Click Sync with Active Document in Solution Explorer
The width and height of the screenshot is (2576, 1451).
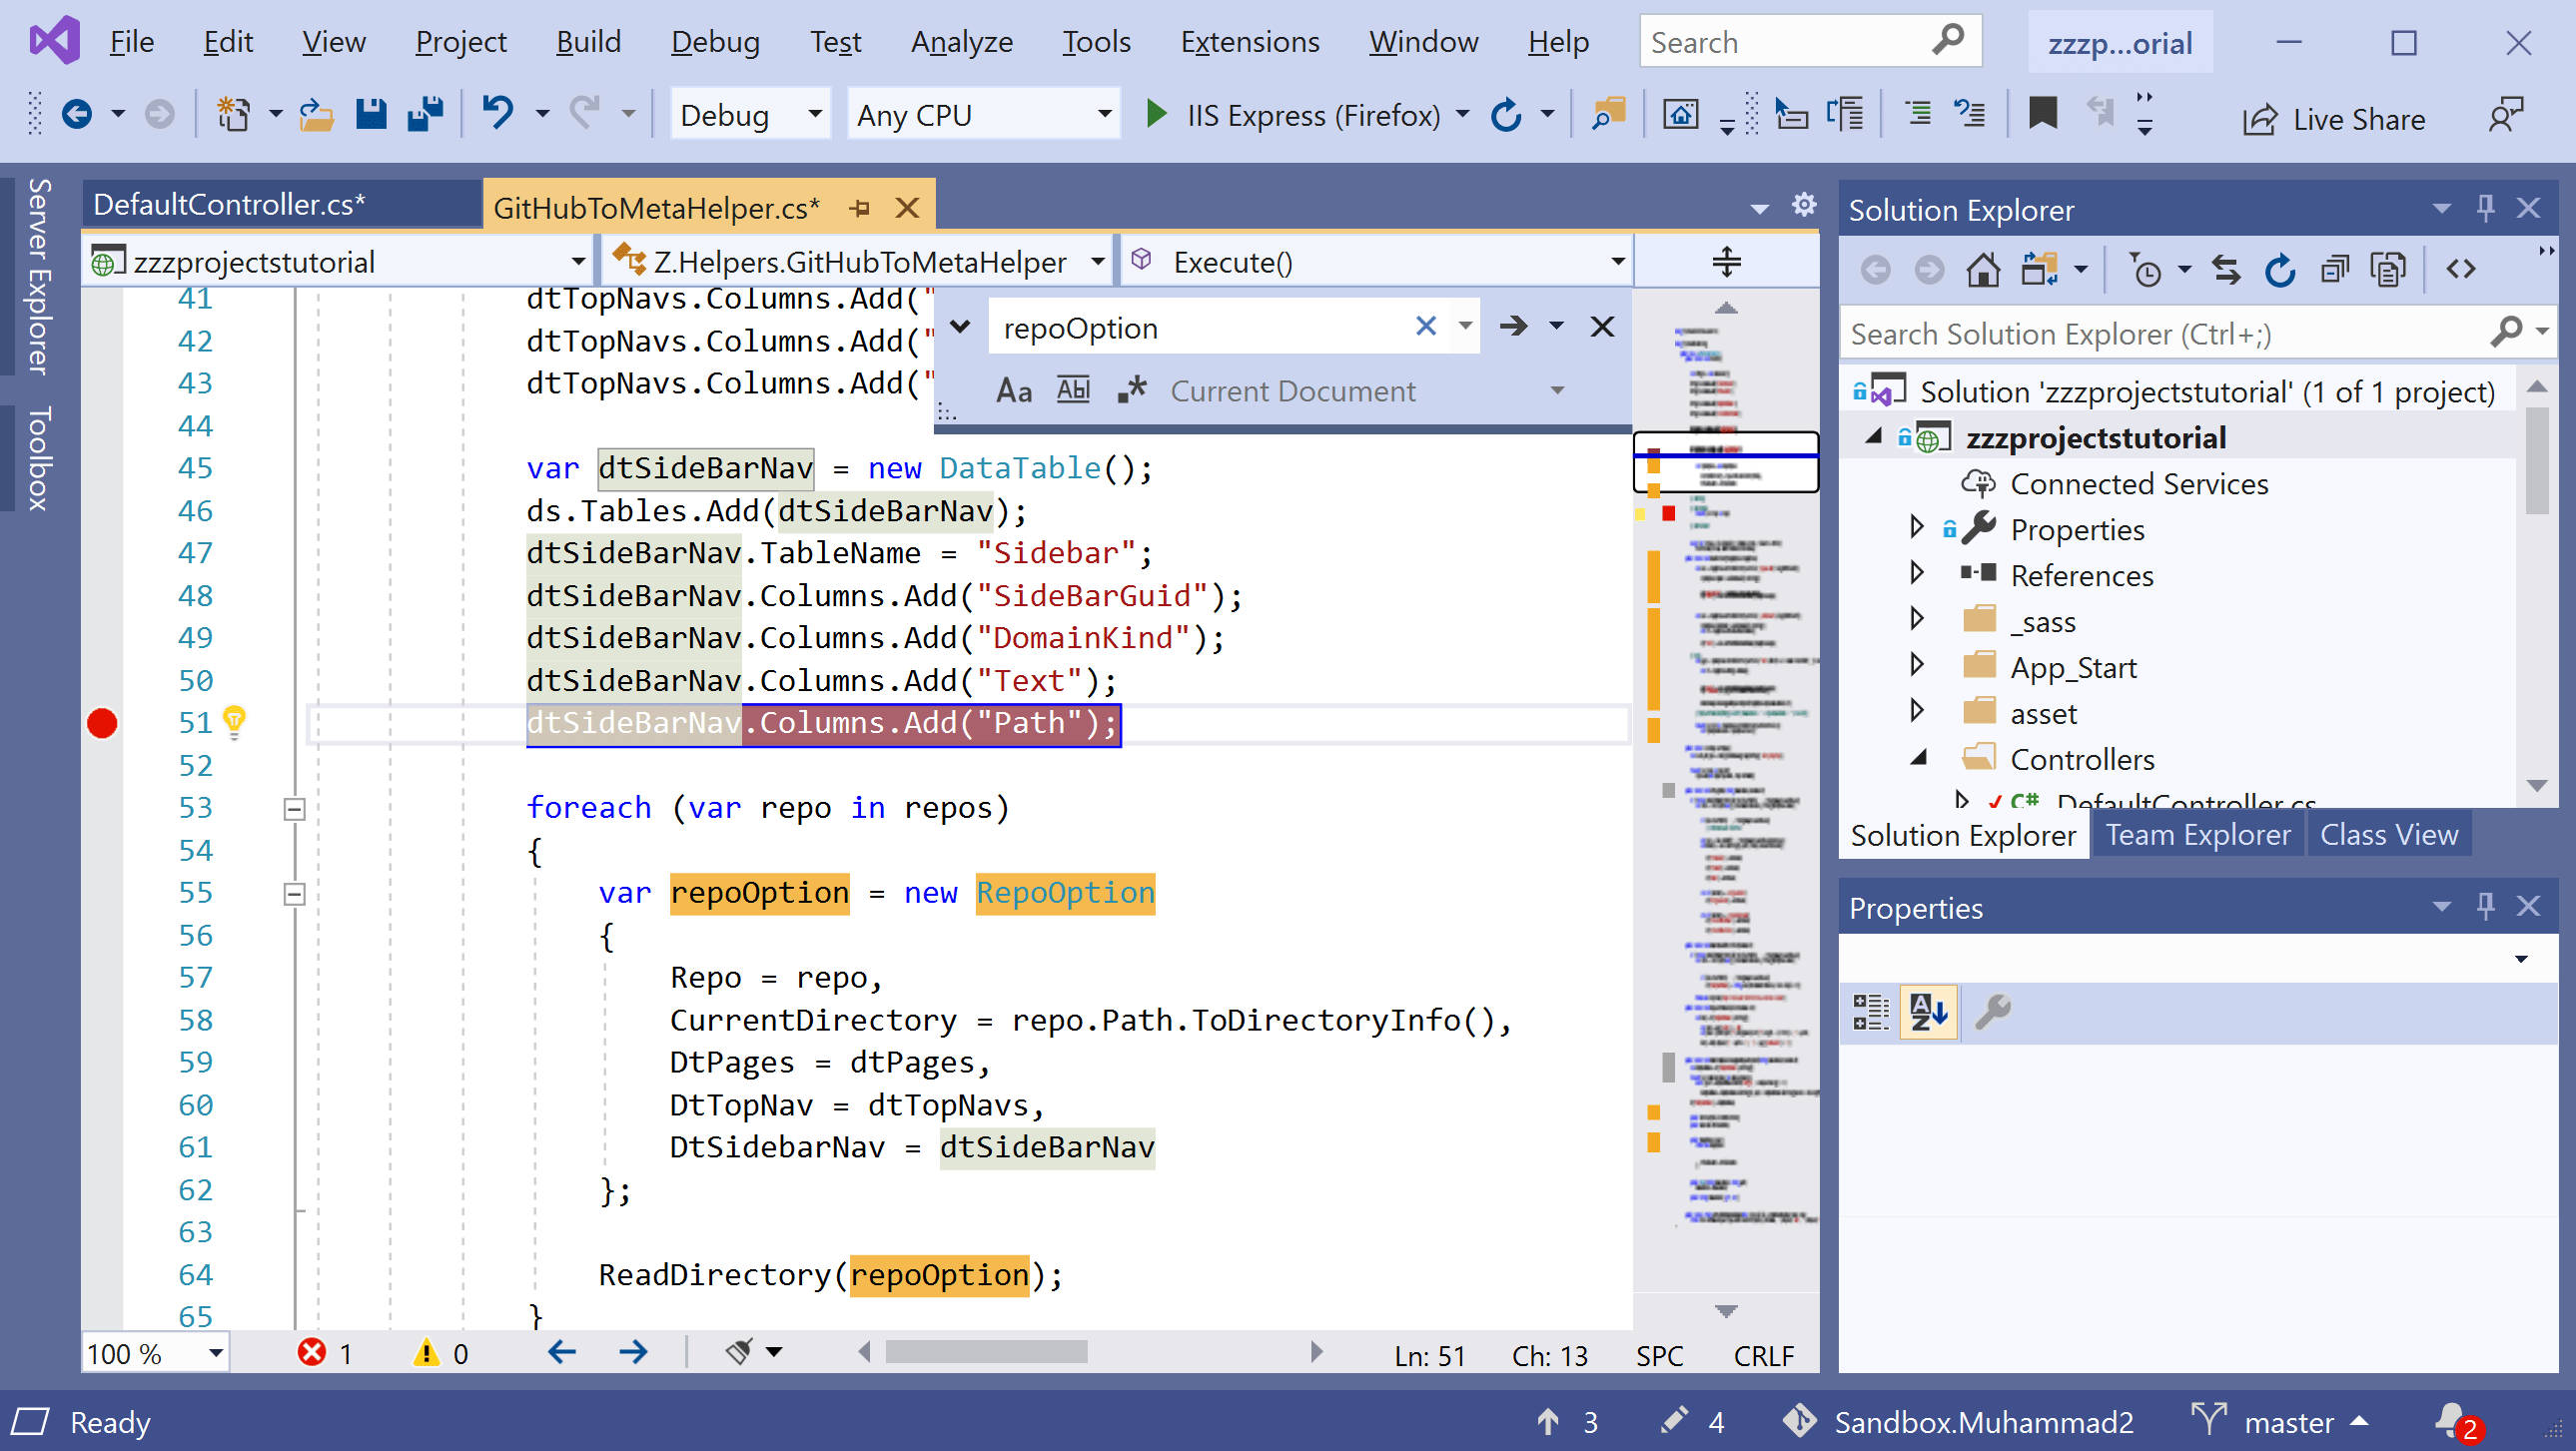[2225, 268]
